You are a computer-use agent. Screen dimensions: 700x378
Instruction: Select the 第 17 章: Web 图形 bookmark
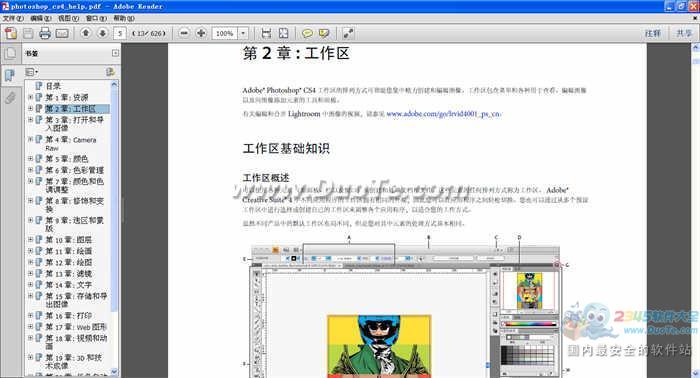[76, 327]
